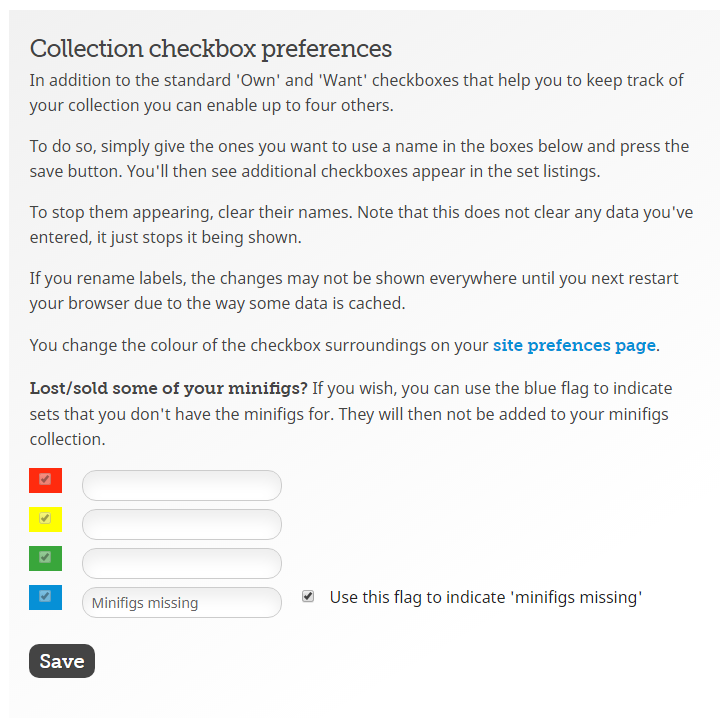Click the paragraph starting 'To do so, simply'

360,159
